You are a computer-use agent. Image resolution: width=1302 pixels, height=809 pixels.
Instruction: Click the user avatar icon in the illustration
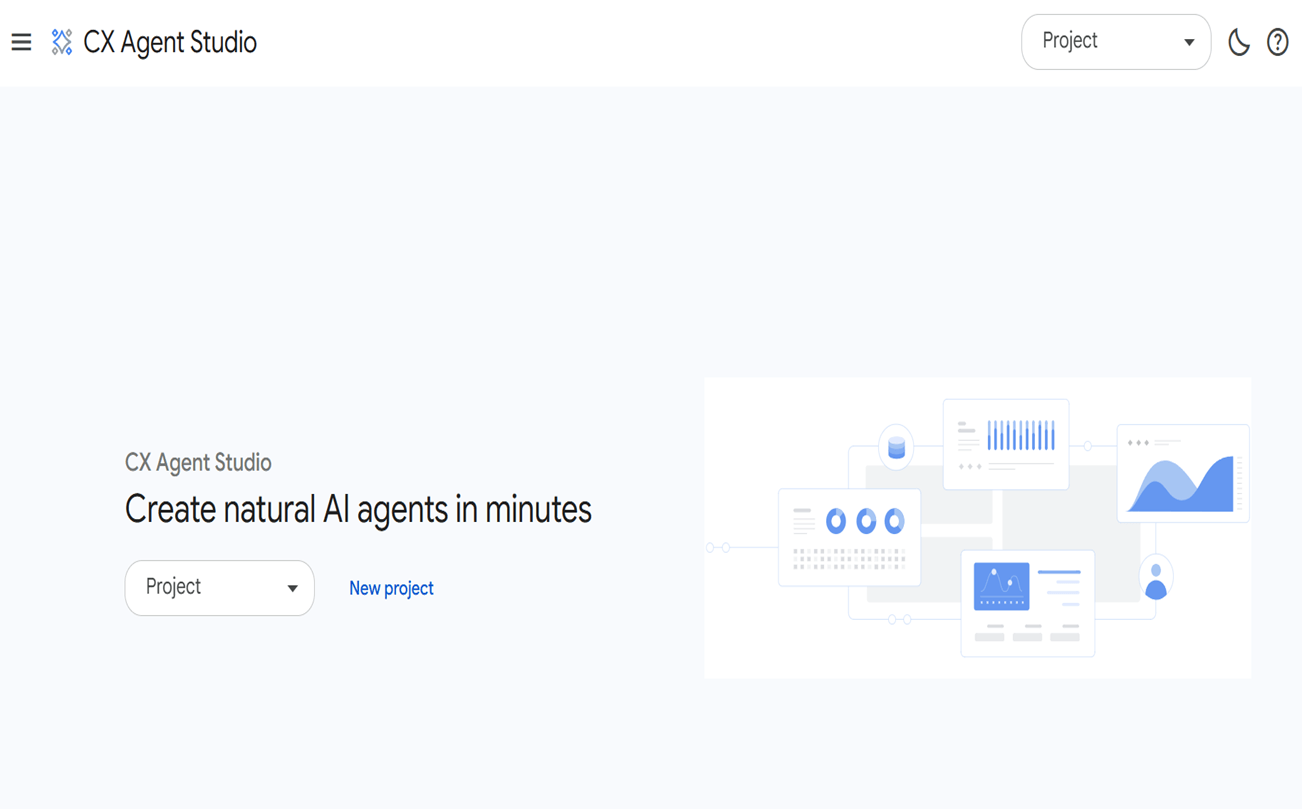[1155, 580]
